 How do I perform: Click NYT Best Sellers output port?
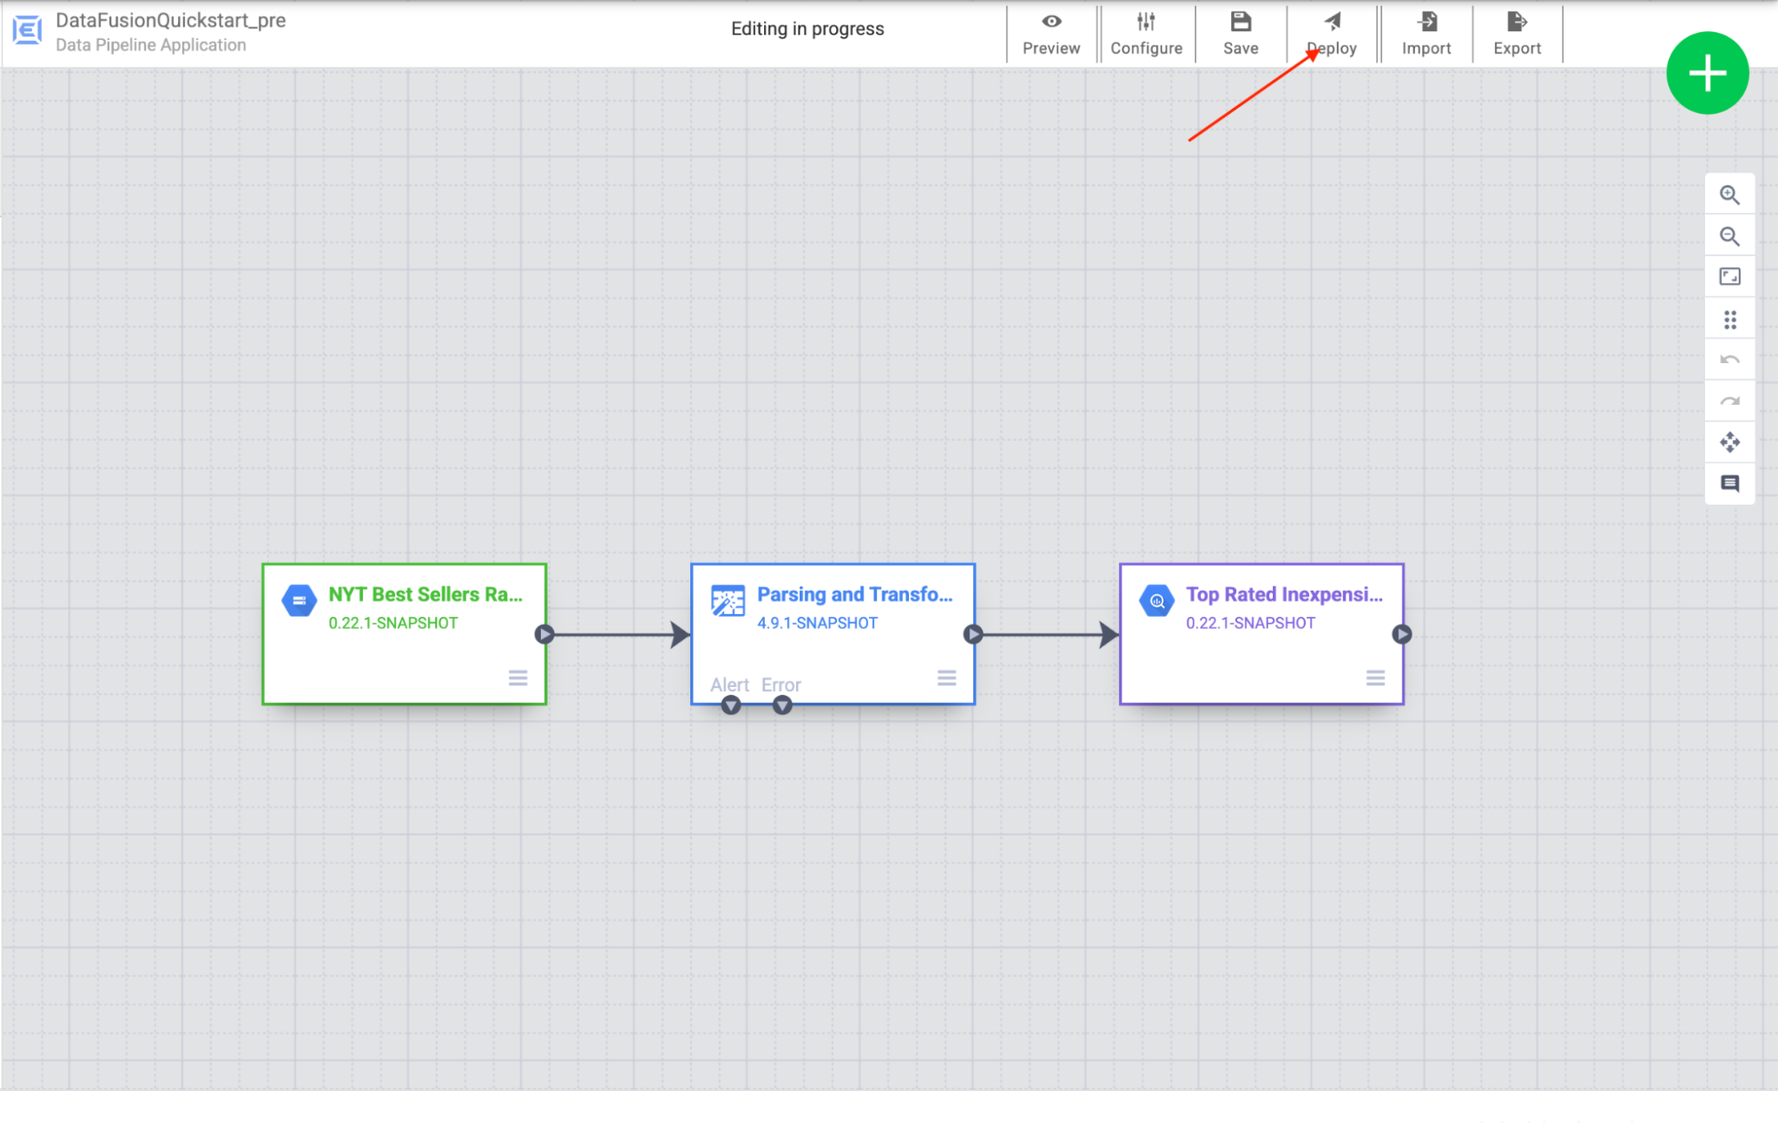click(x=544, y=634)
